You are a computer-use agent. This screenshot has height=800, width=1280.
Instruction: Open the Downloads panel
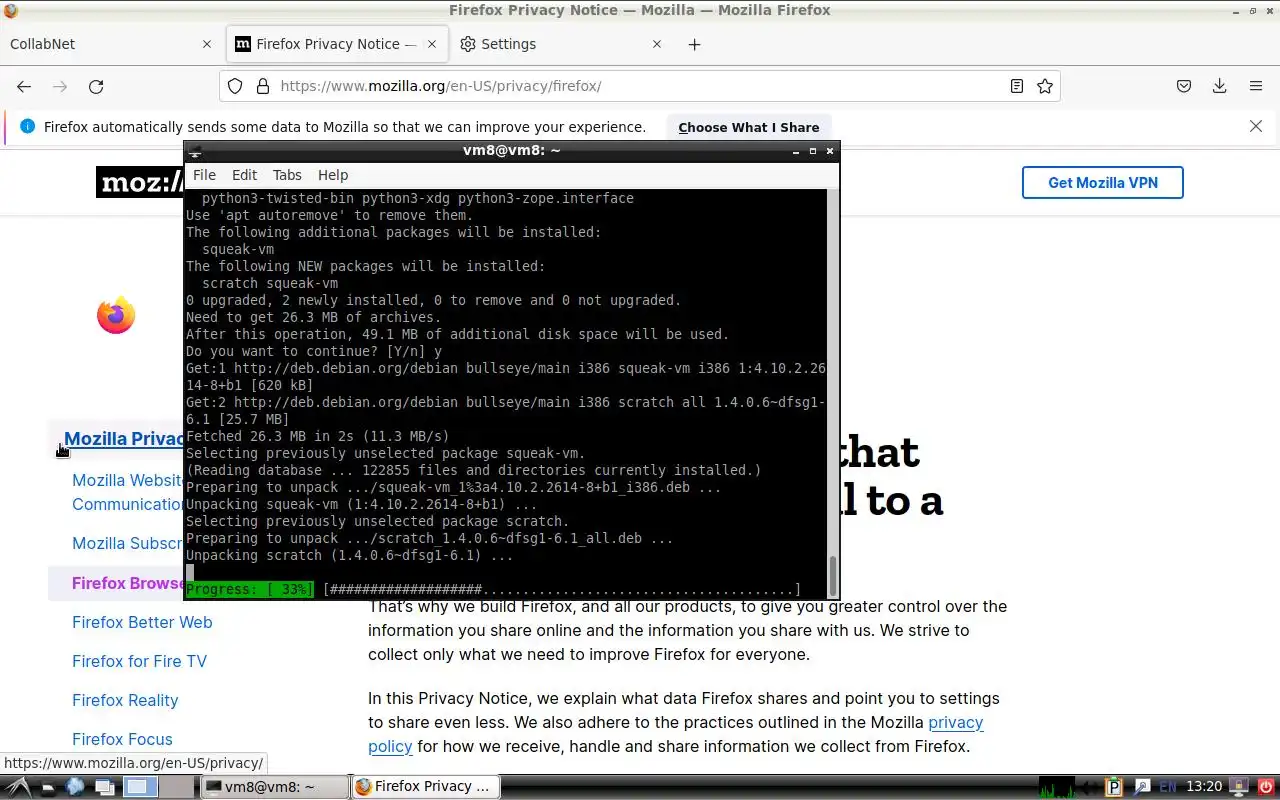(1219, 86)
